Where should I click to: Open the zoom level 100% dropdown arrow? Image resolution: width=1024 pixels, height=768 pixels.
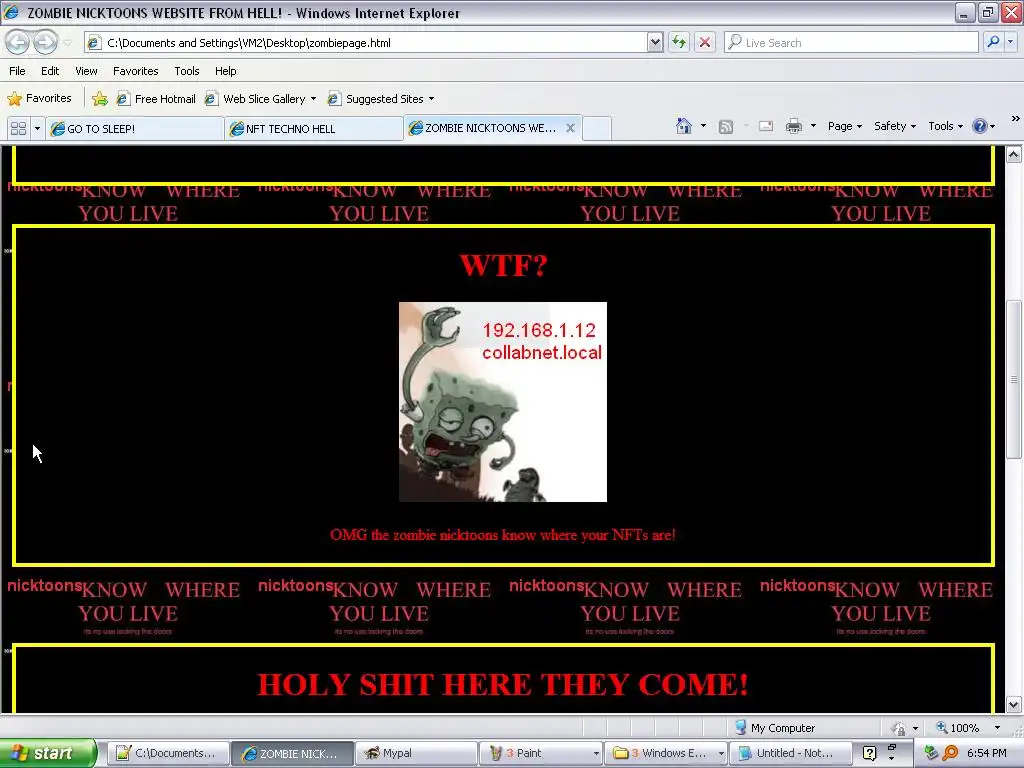click(997, 728)
